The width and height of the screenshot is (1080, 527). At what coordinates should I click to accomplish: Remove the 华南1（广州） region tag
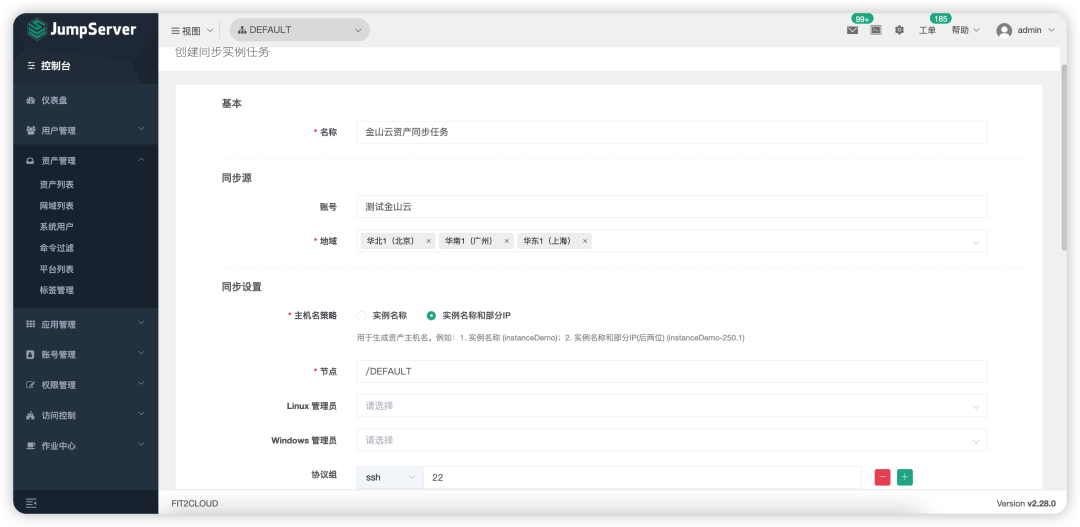coord(507,241)
